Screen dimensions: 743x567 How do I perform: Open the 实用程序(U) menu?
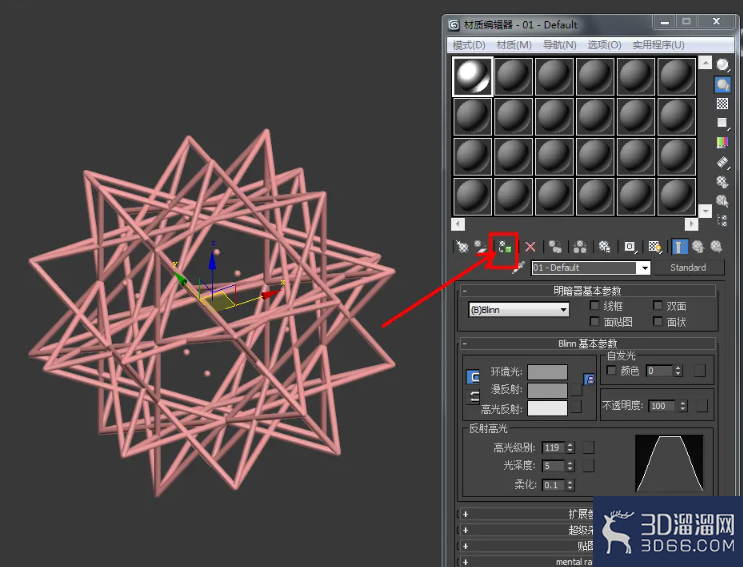(658, 45)
